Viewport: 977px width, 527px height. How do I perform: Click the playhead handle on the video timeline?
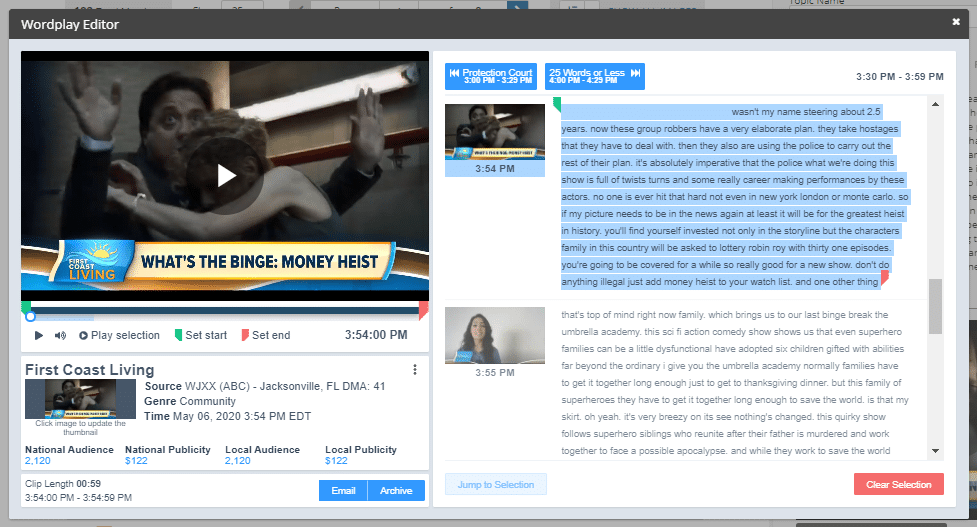tap(30, 316)
